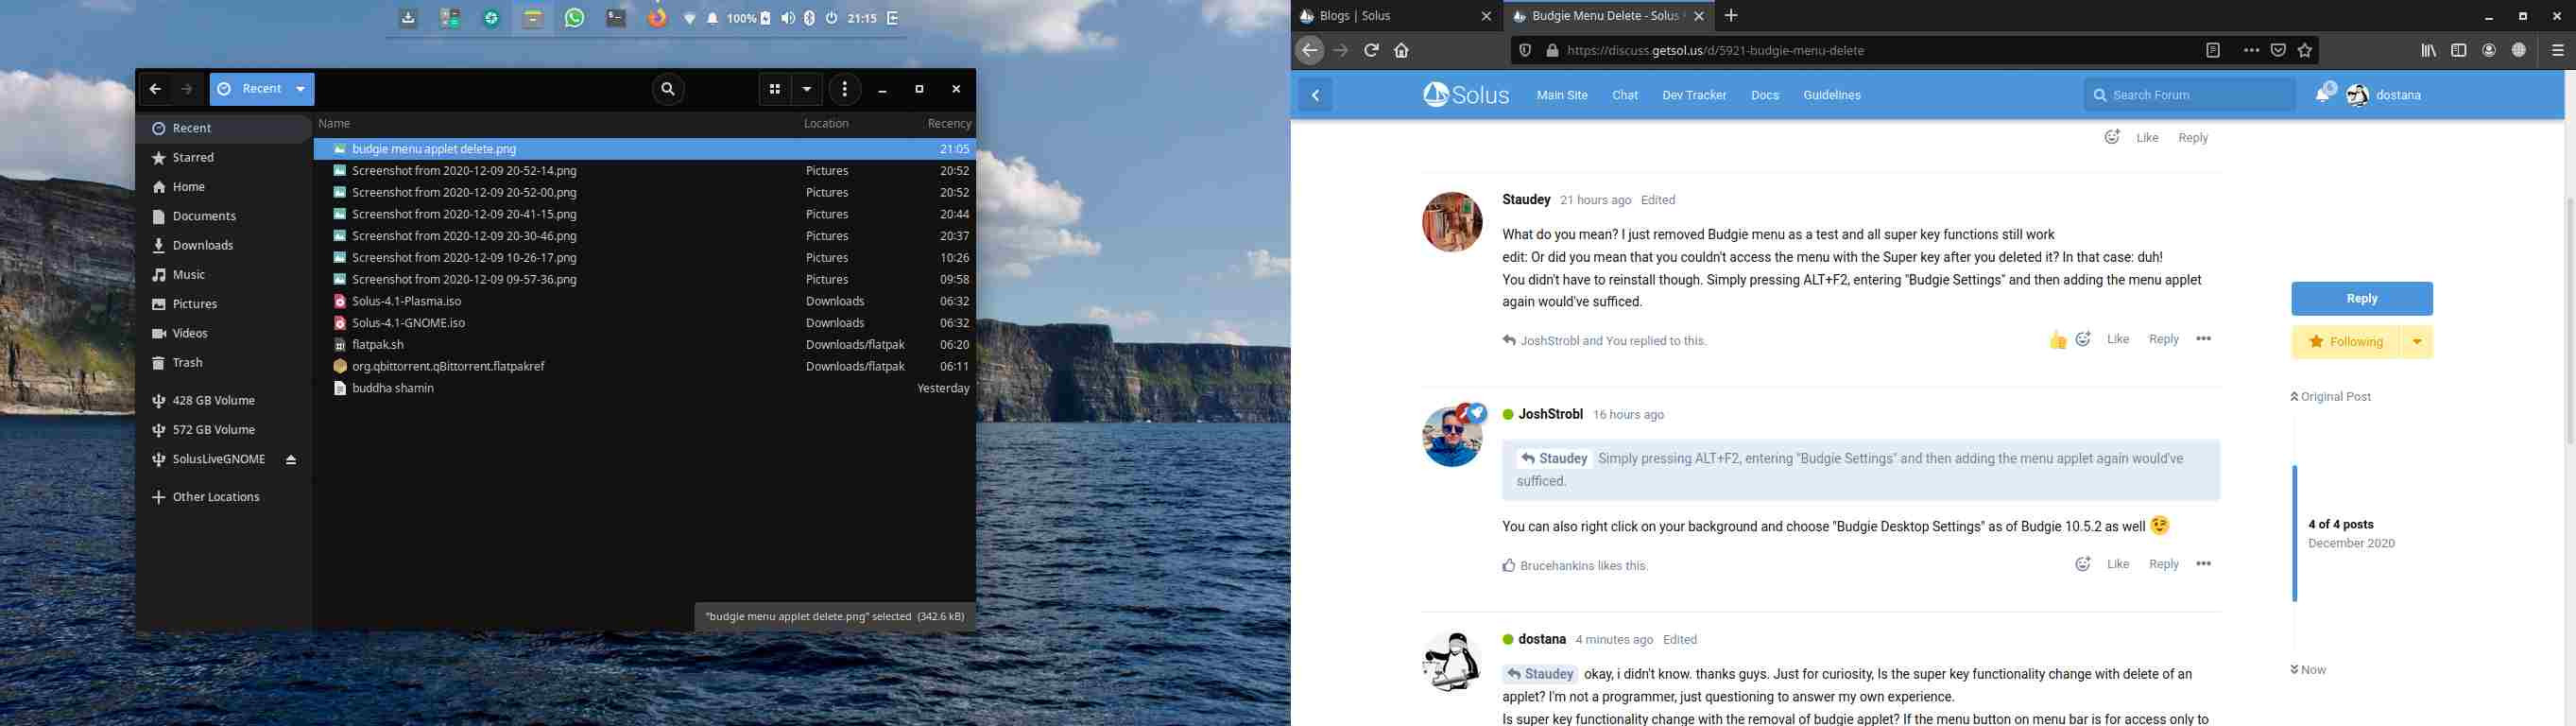2576x726 pixels.
Task: Open file manager's three-dot options menu
Action: click(x=845, y=90)
